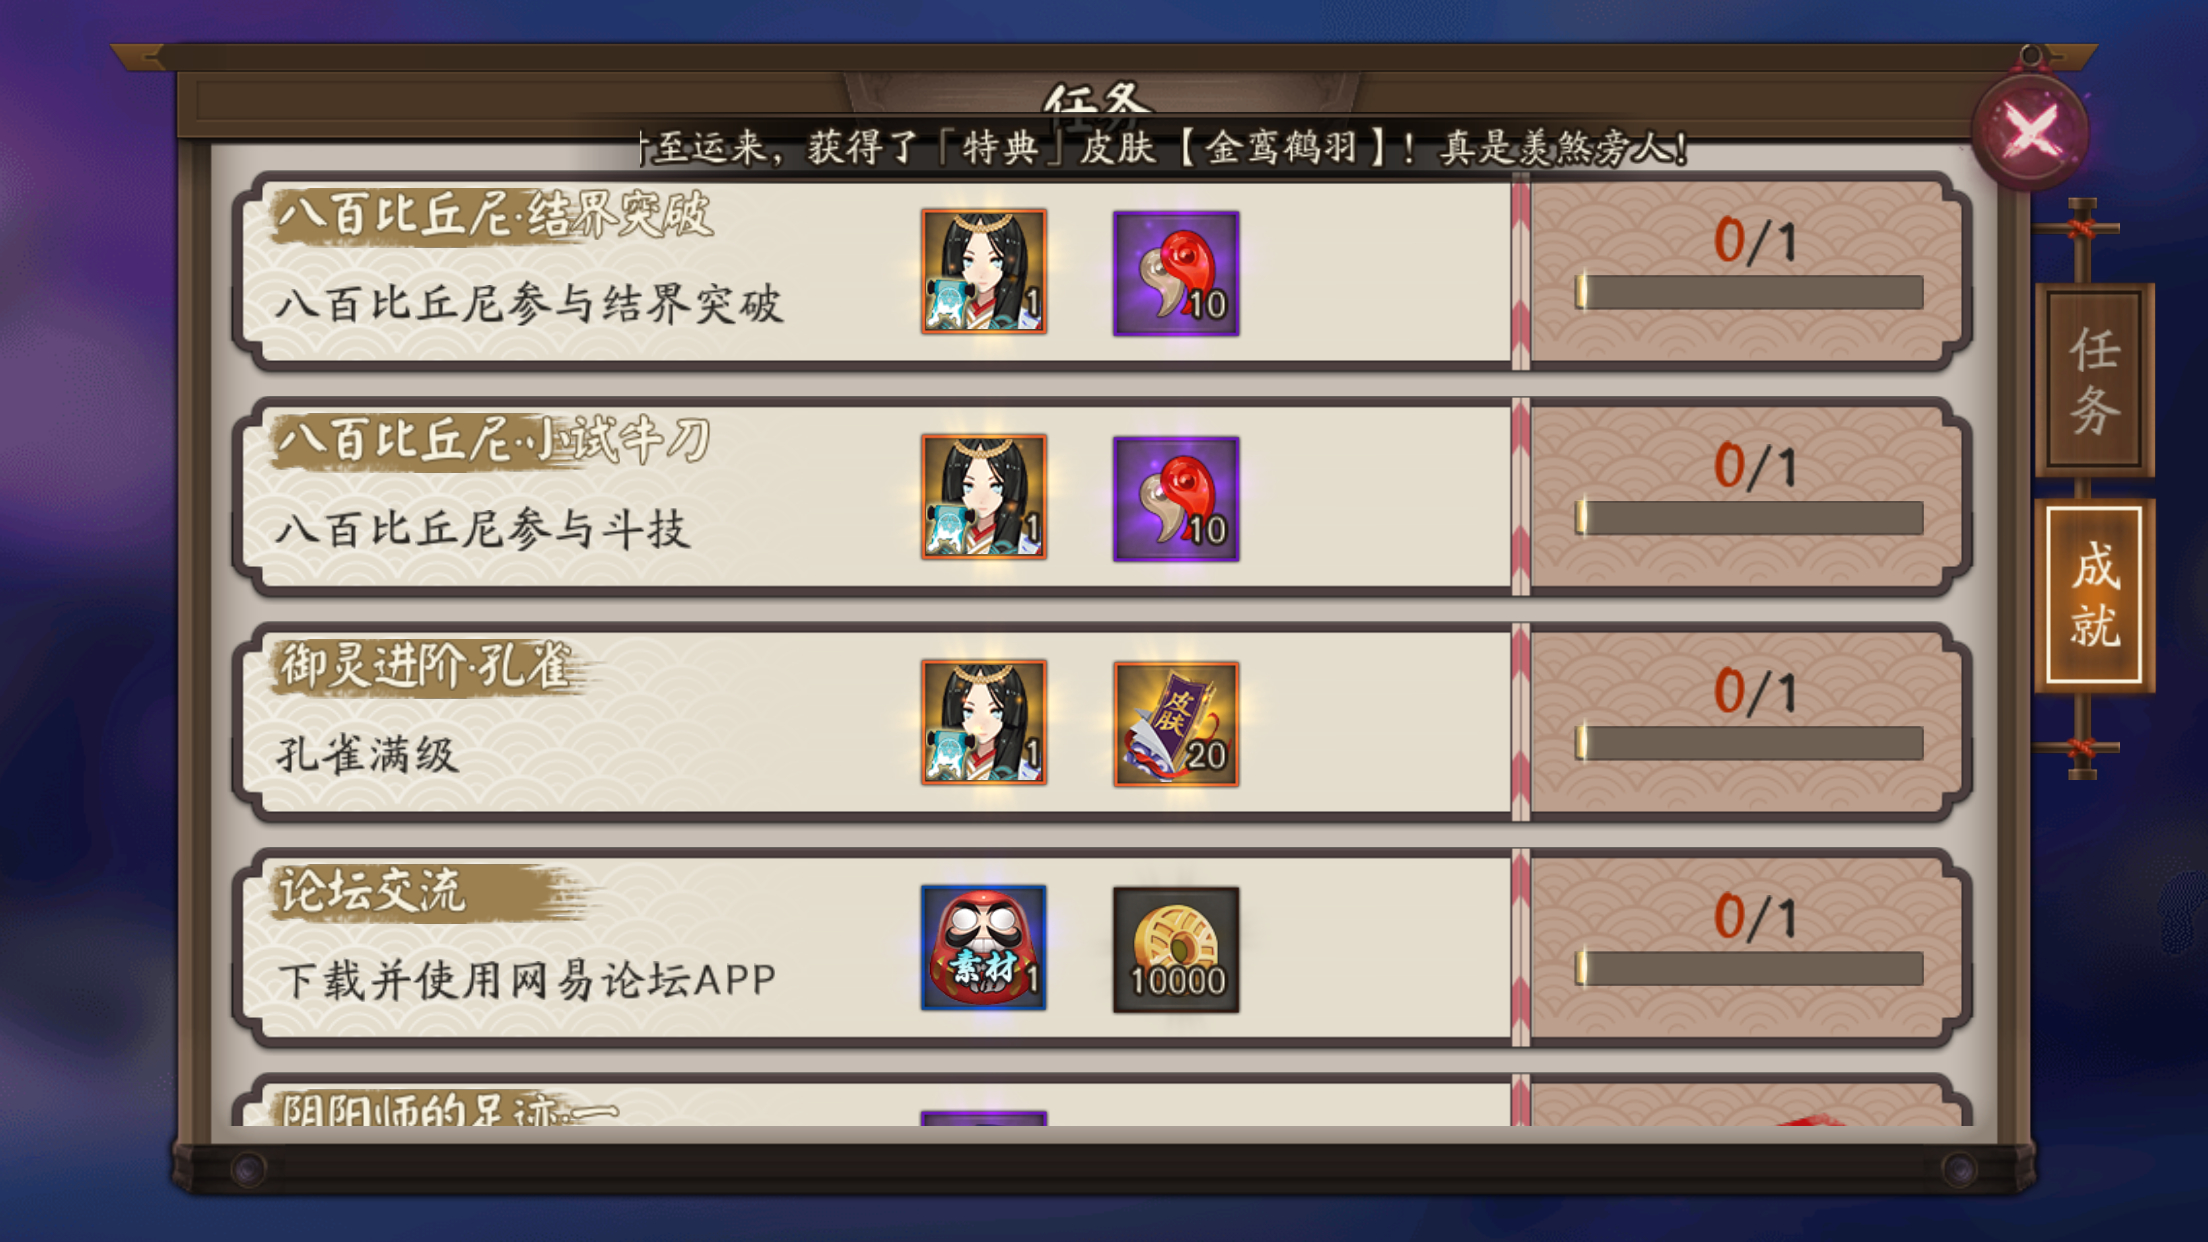This screenshot has height=1242, width=2208.
Task: Tap the magatama 10 reward in 小试牛刀 row
Action: pos(1176,498)
